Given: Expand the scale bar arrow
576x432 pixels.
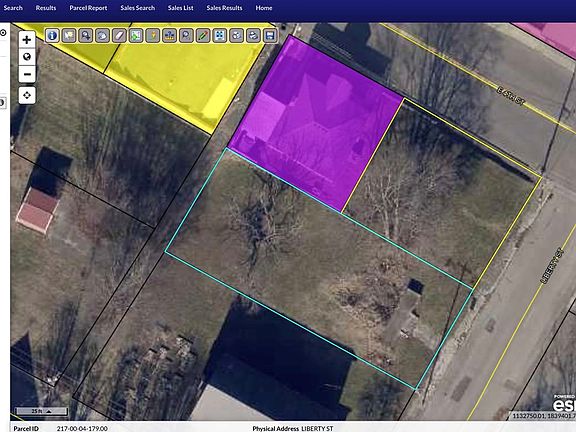Looking at the screenshot, I should coord(49,411).
